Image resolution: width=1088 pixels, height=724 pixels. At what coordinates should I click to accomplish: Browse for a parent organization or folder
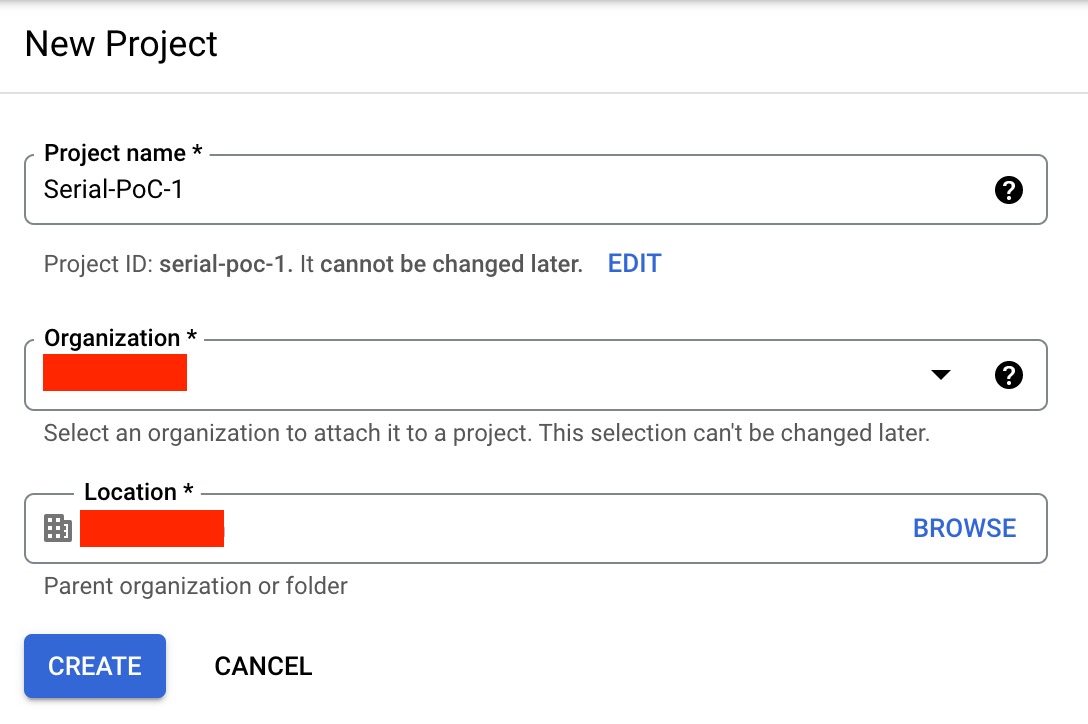click(964, 528)
